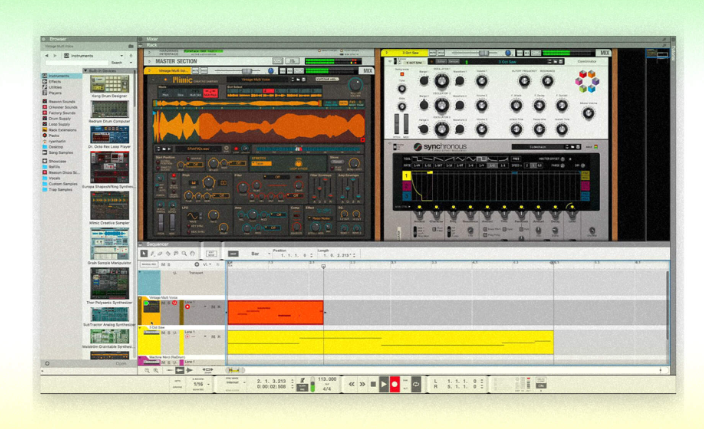This screenshot has height=429, width=704.
Task: Select the Kong Drum Designer thumbnail
Action: [x=110, y=84]
